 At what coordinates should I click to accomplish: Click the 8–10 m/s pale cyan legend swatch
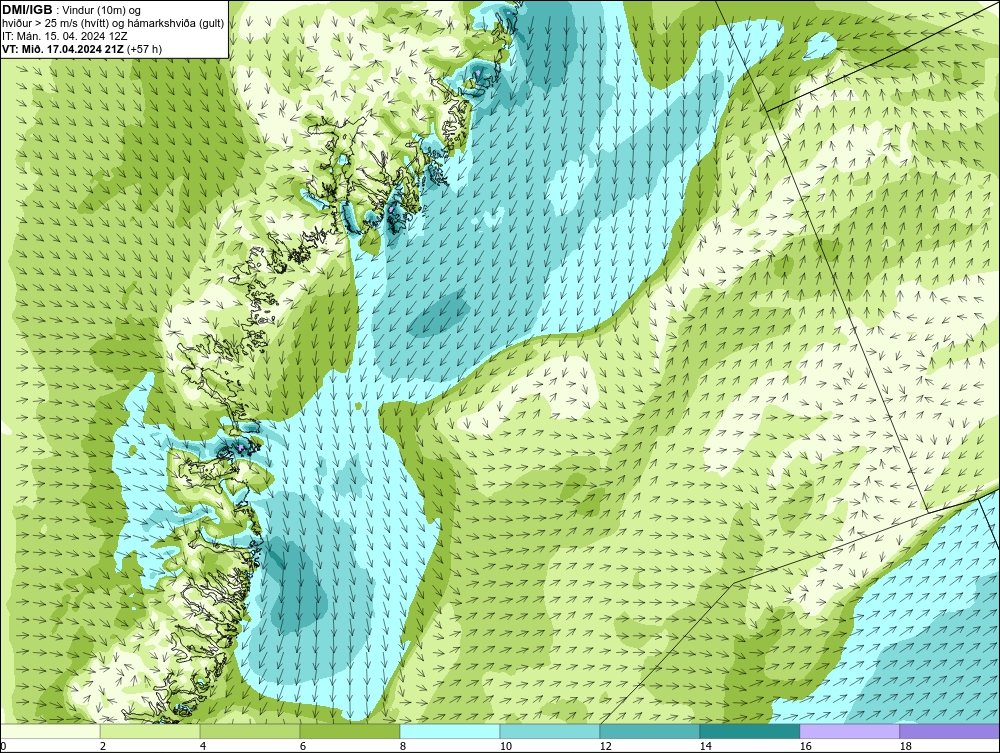(450, 731)
